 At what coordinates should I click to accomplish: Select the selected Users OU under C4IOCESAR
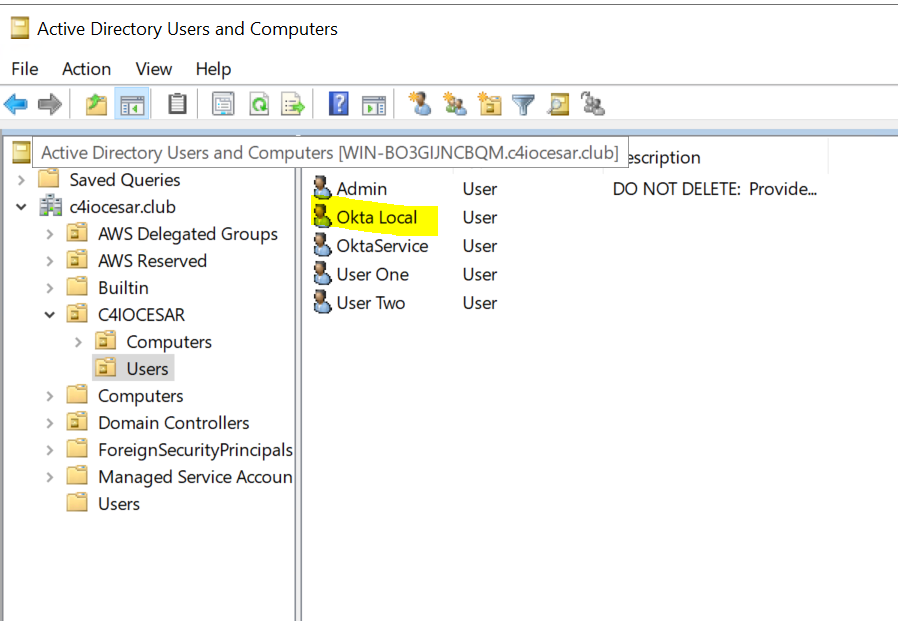(x=147, y=368)
